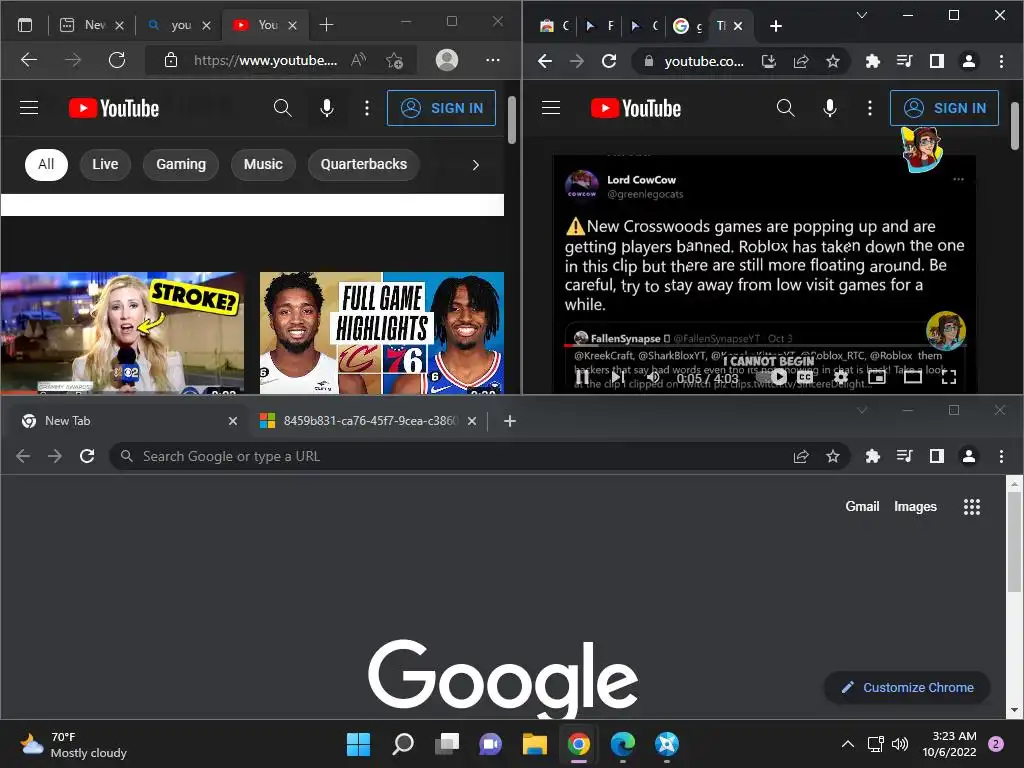Show more filter chips with right arrow
The height and width of the screenshot is (768, 1024).
coord(475,165)
